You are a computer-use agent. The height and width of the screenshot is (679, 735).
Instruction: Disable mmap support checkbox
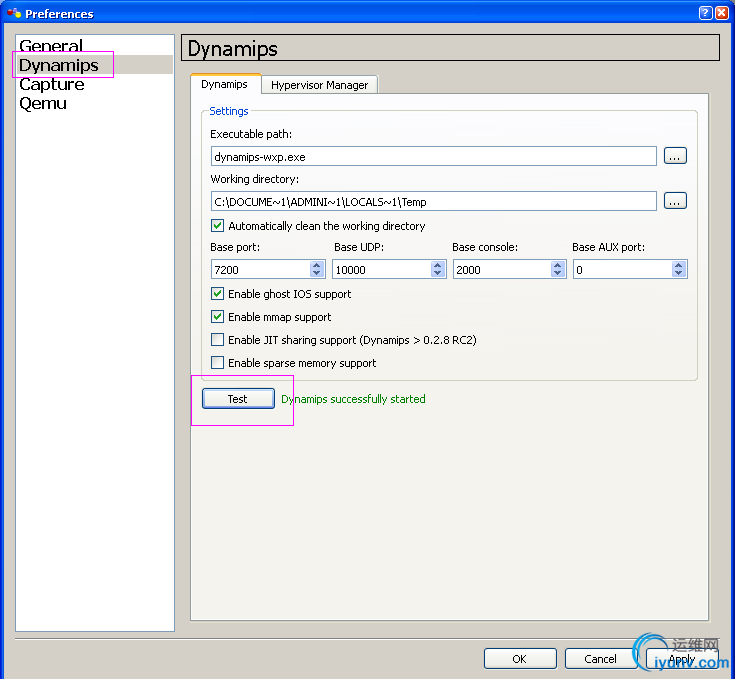click(218, 317)
